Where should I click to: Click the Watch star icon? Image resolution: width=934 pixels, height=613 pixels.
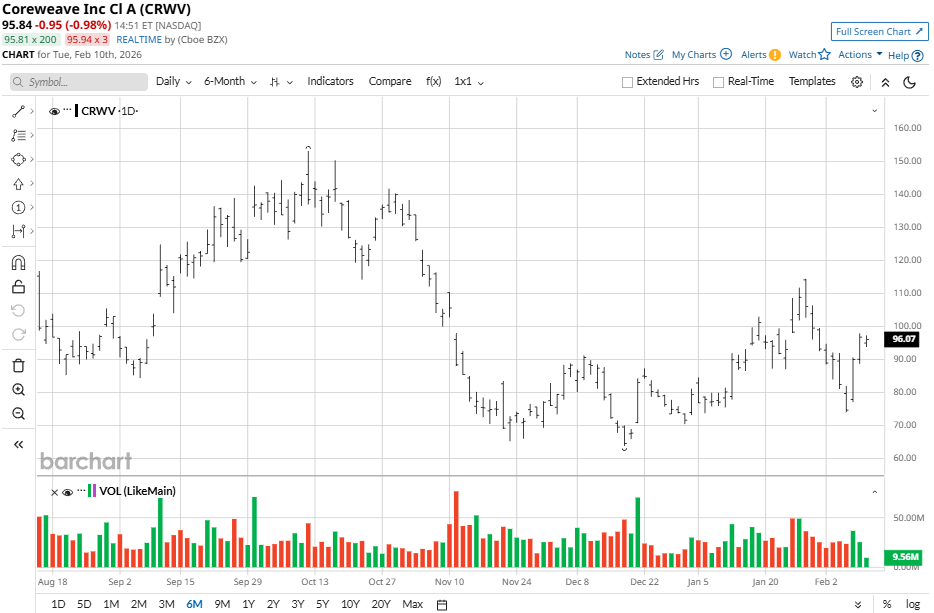click(x=824, y=54)
